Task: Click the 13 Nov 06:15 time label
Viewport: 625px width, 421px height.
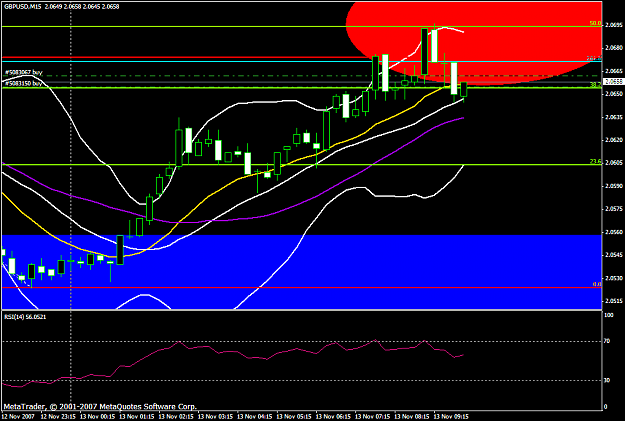Action: [x=334, y=417]
